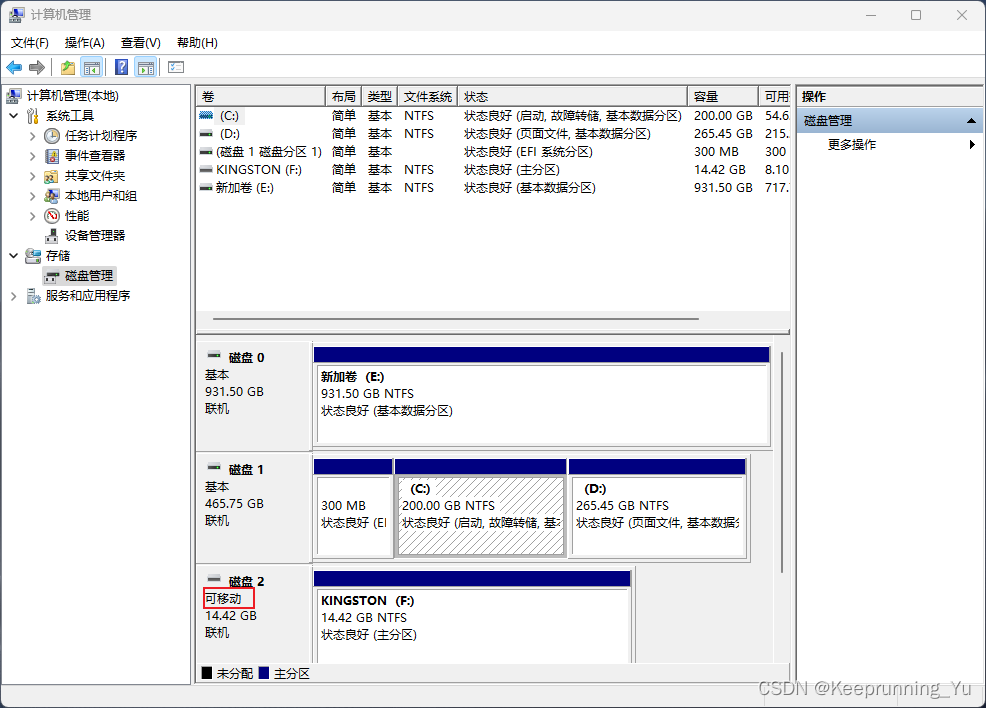
Task: Open the 操作(A) menu
Action: [x=85, y=43]
